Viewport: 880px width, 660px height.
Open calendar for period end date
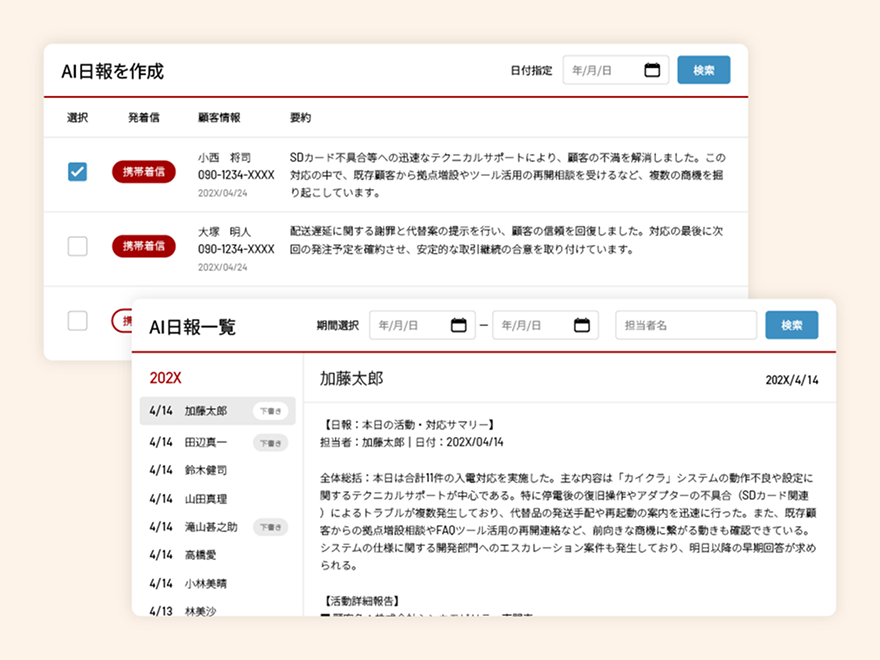point(582,325)
